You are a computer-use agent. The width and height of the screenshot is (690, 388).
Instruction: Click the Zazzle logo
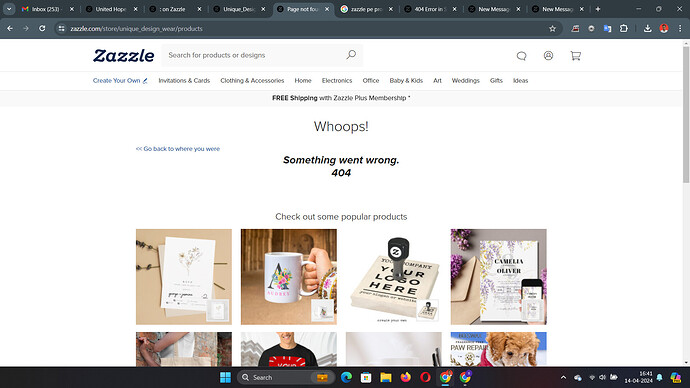pos(124,56)
